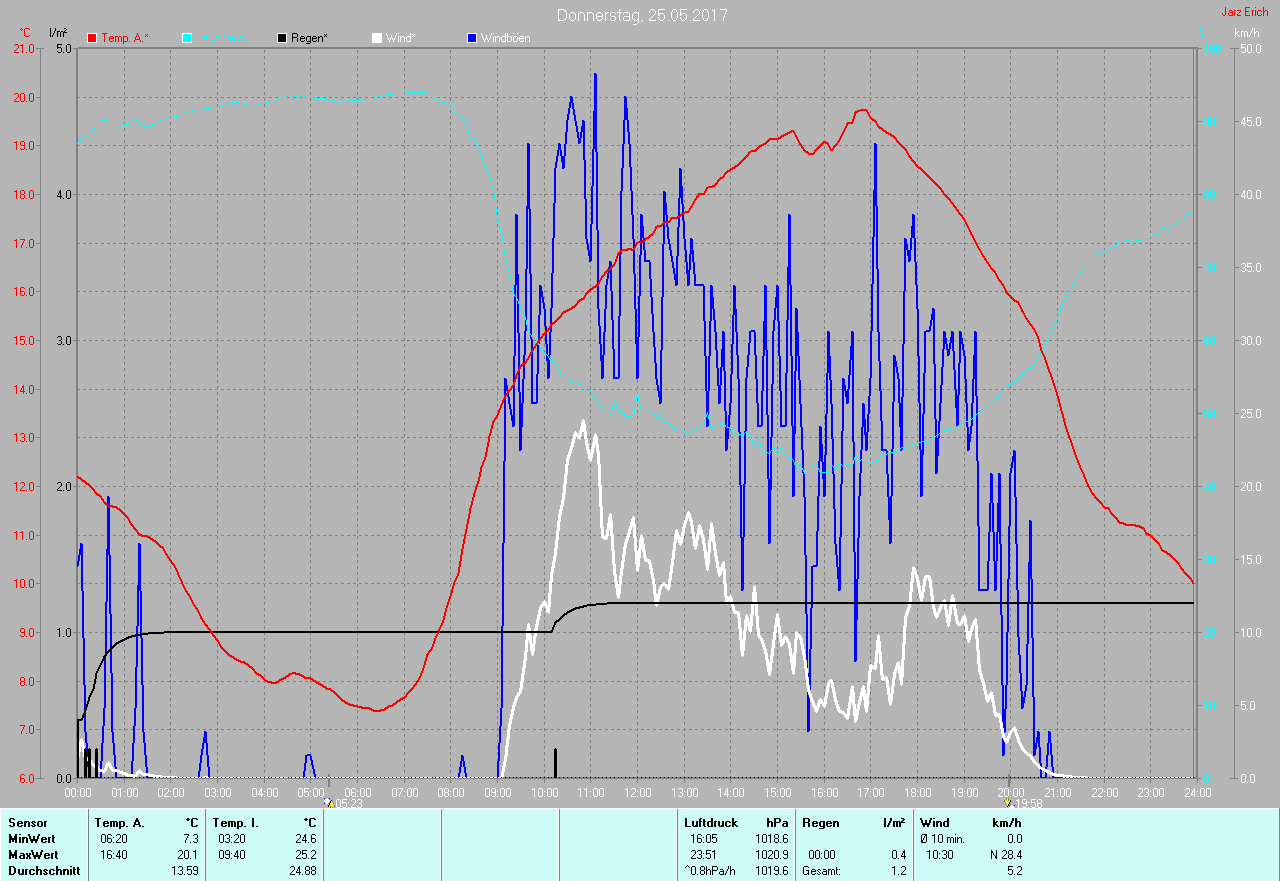This screenshot has height=881, width=1280.
Task: Select the Temp. A. column header
Action: pos(119,823)
